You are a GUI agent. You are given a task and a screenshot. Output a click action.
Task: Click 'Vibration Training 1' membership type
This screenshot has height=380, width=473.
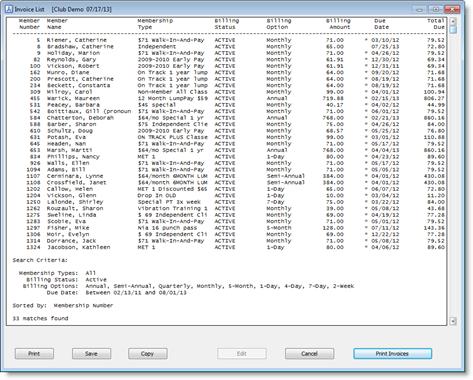172,209
